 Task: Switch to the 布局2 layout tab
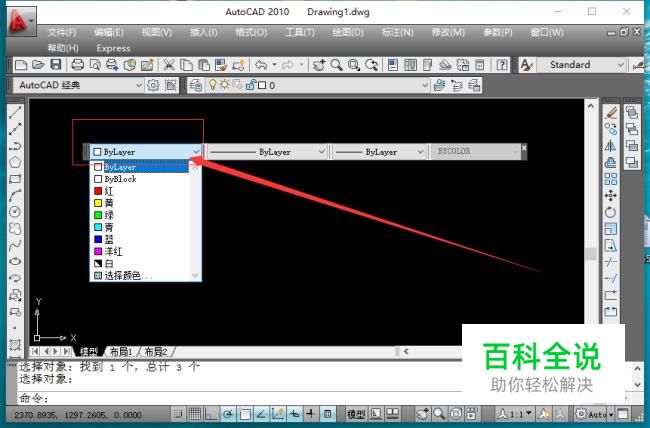[155, 352]
